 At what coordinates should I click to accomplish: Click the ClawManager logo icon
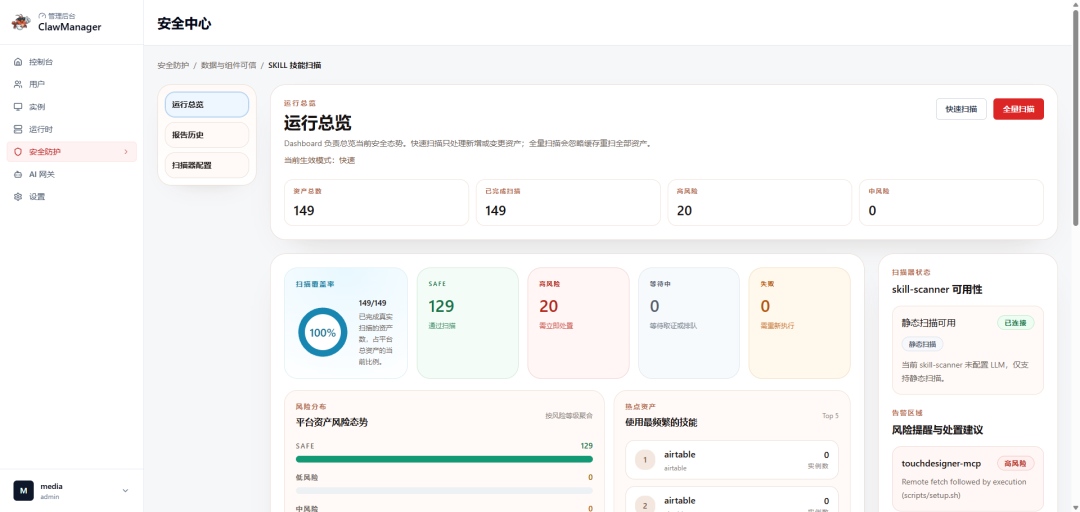pos(21,22)
